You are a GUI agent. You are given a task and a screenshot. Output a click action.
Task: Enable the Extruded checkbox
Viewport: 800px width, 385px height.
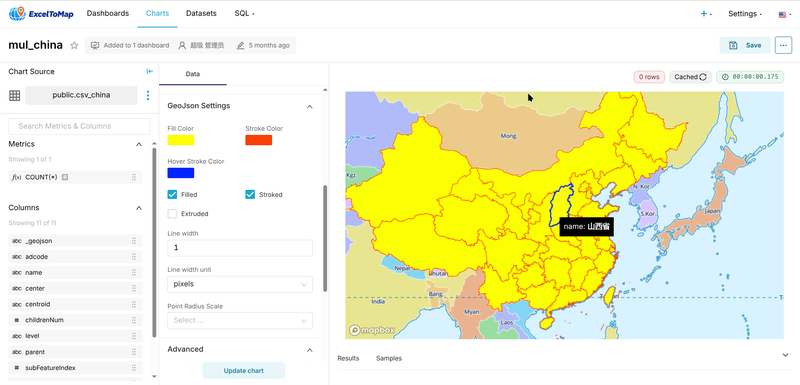click(x=172, y=214)
